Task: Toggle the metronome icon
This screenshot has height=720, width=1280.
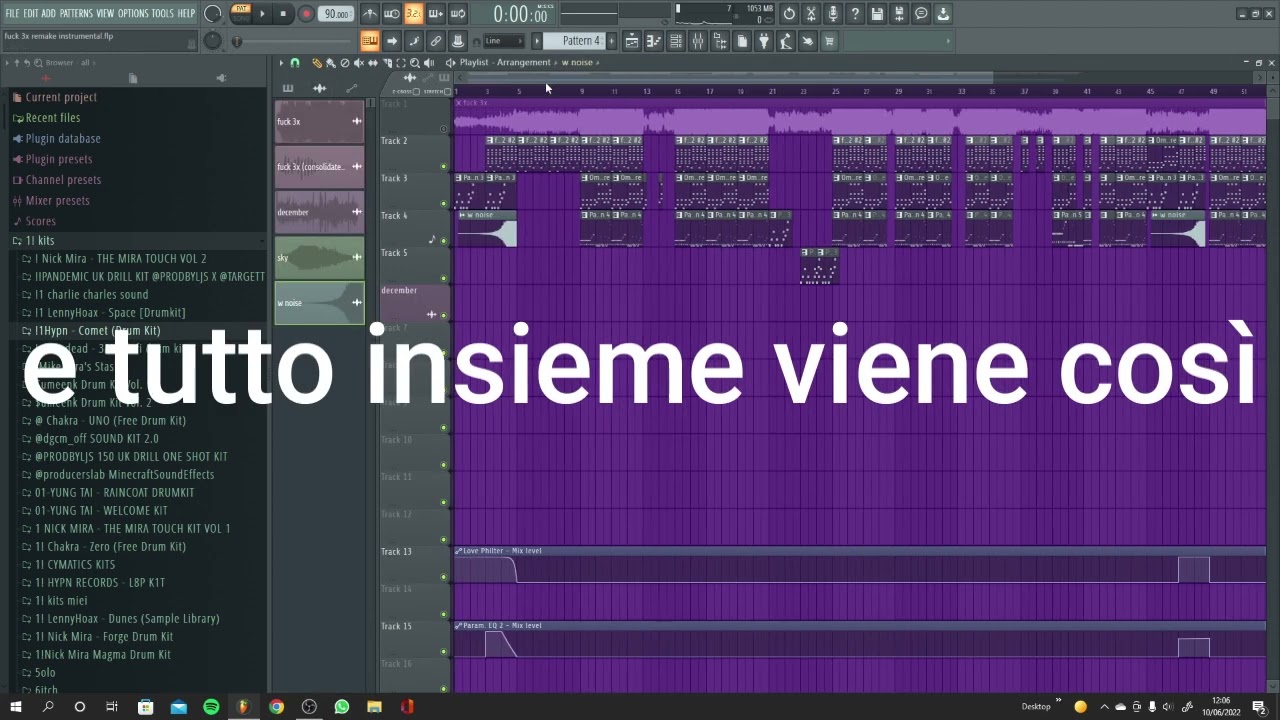Action: pos(369,14)
